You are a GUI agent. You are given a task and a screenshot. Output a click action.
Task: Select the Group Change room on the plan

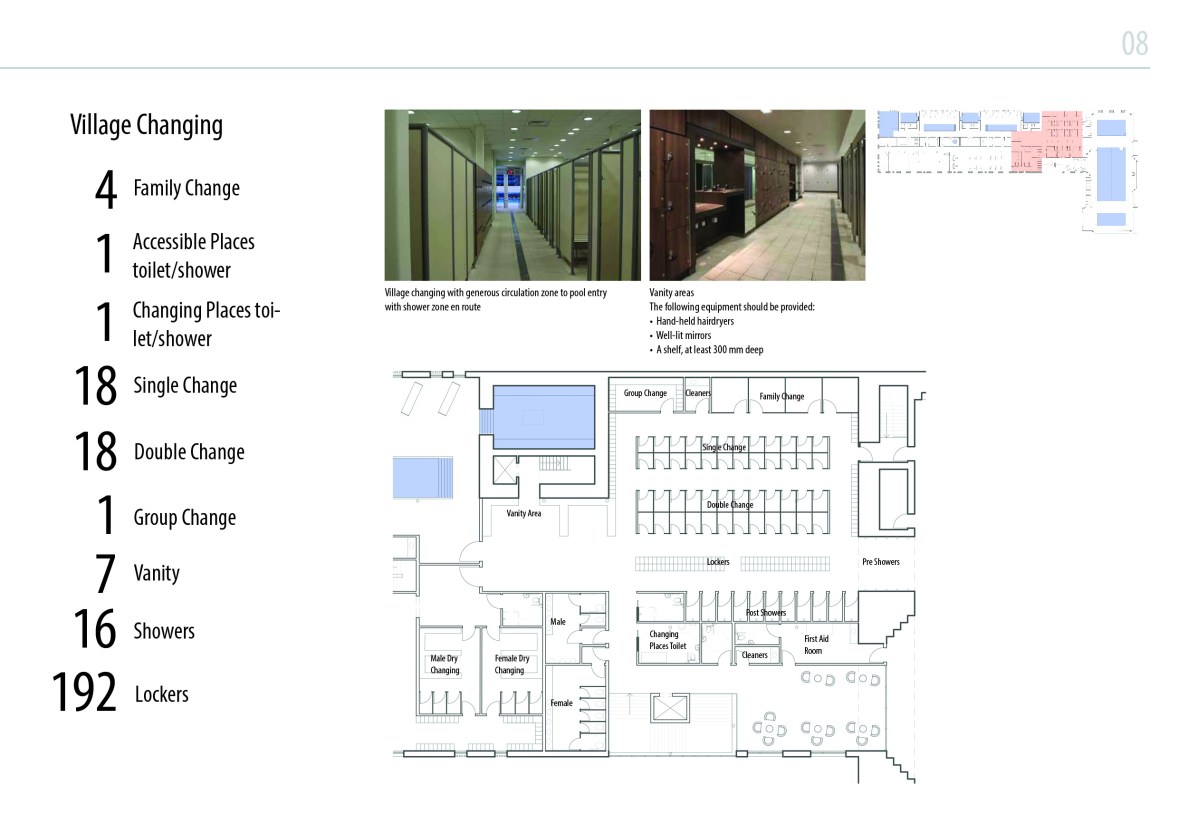pos(645,393)
